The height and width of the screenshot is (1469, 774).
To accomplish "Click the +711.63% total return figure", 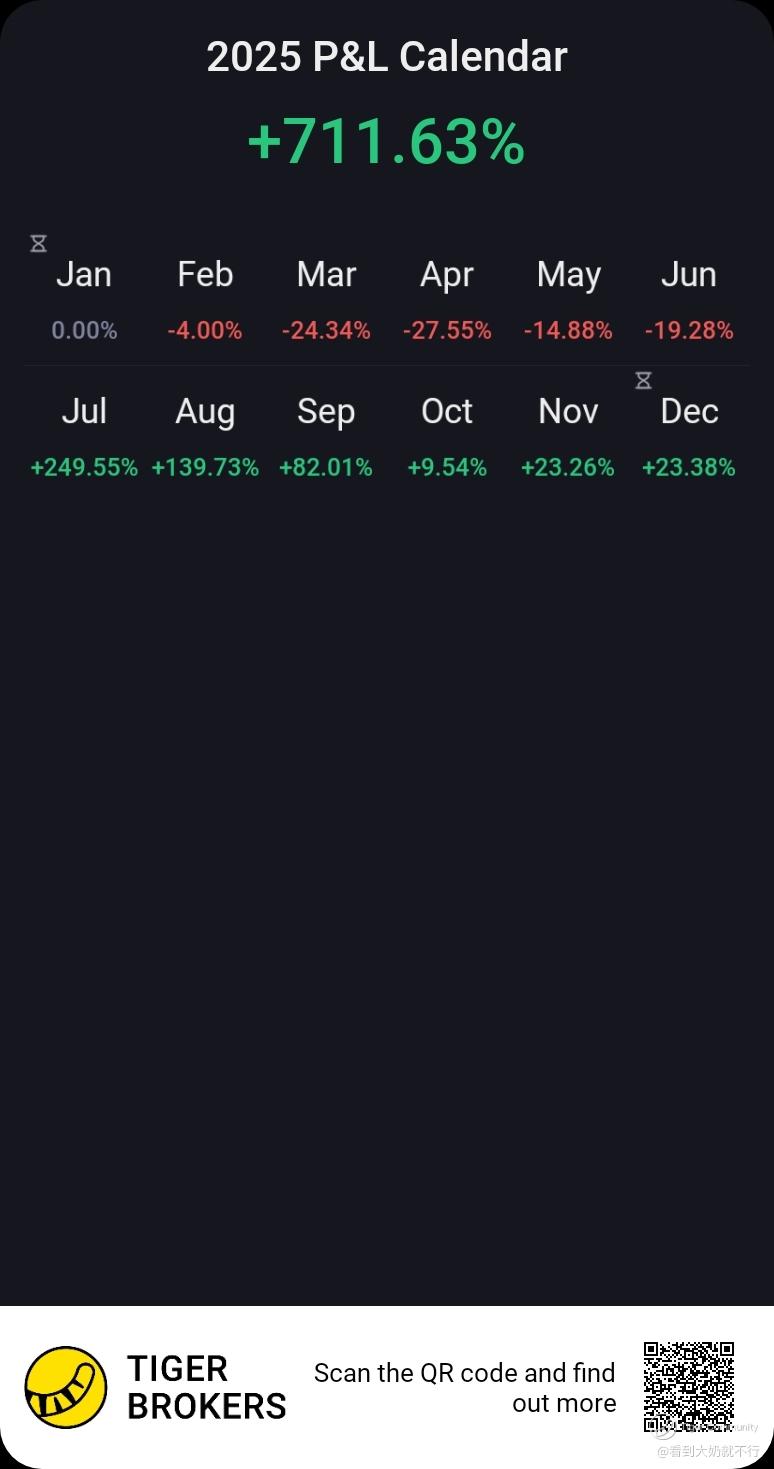I will point(386,142).
